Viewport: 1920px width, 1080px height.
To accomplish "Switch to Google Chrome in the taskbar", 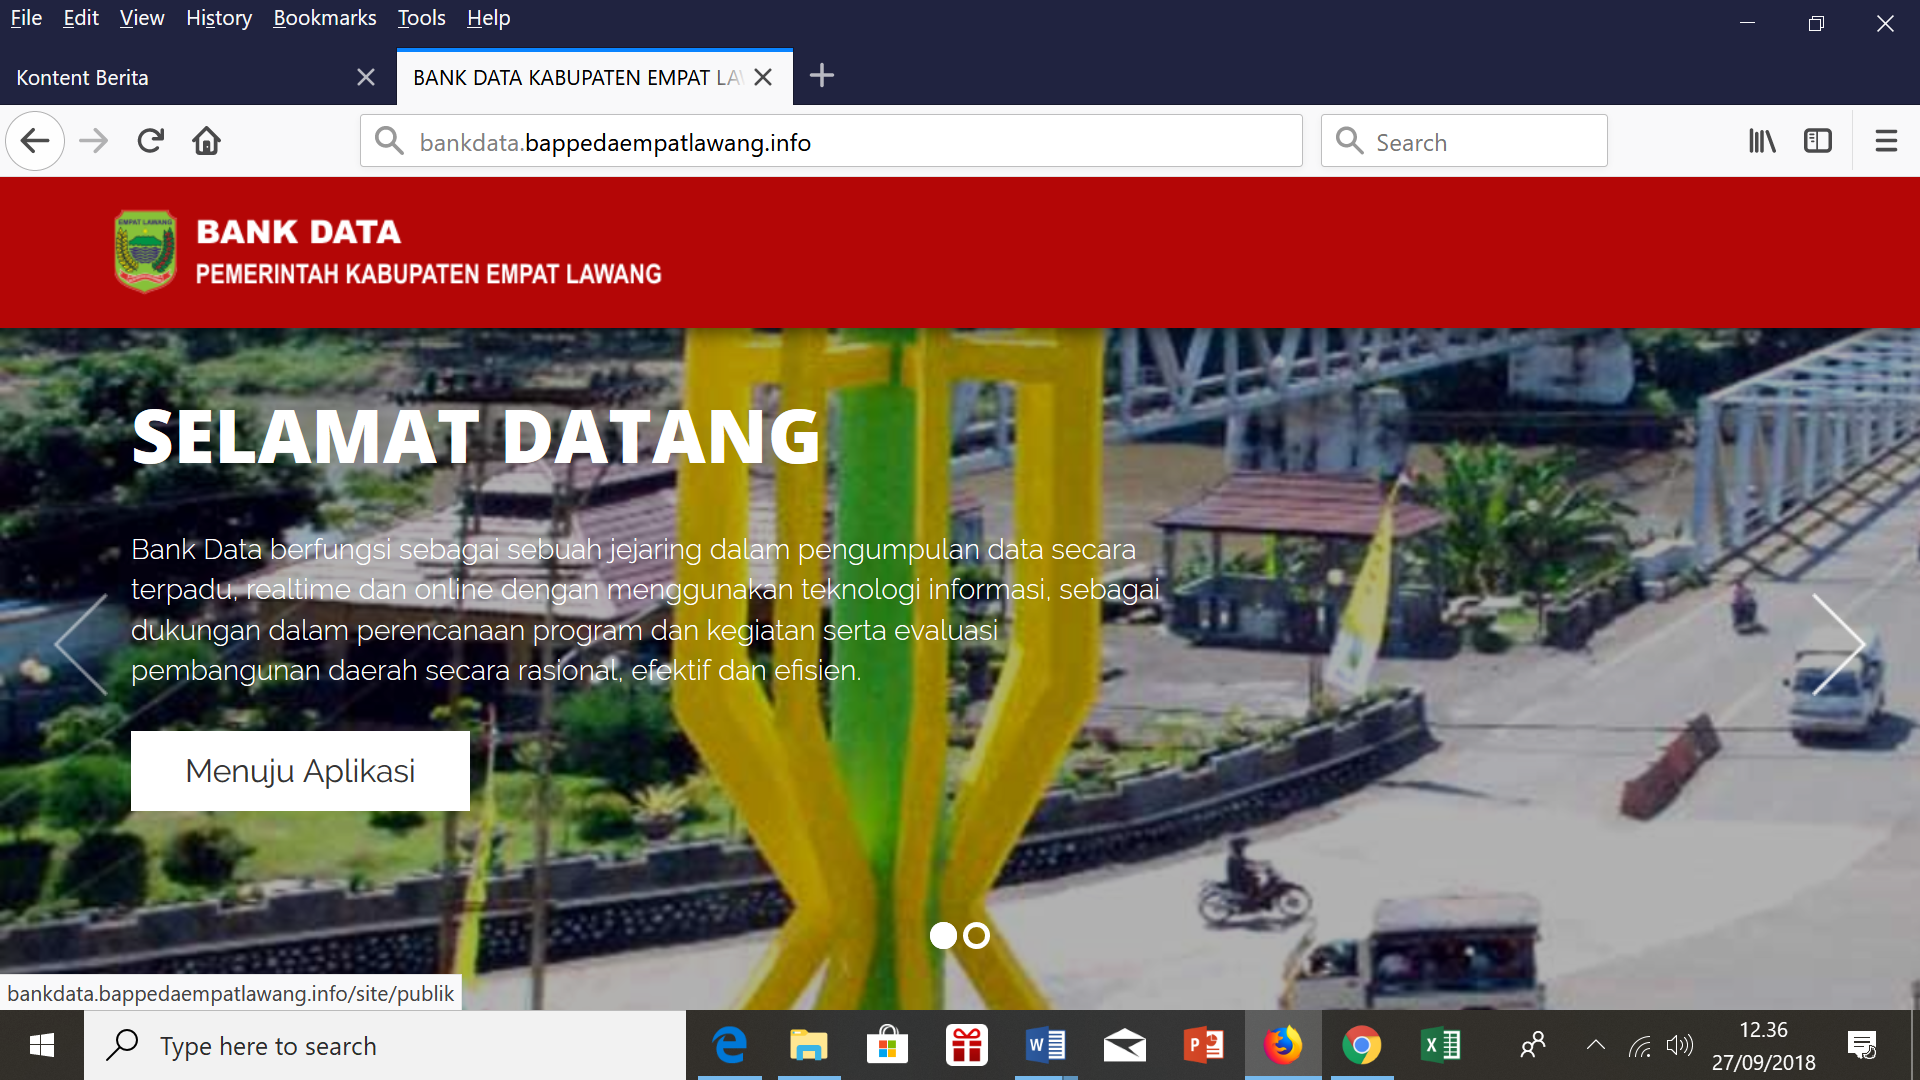I will [1361, 1046].
